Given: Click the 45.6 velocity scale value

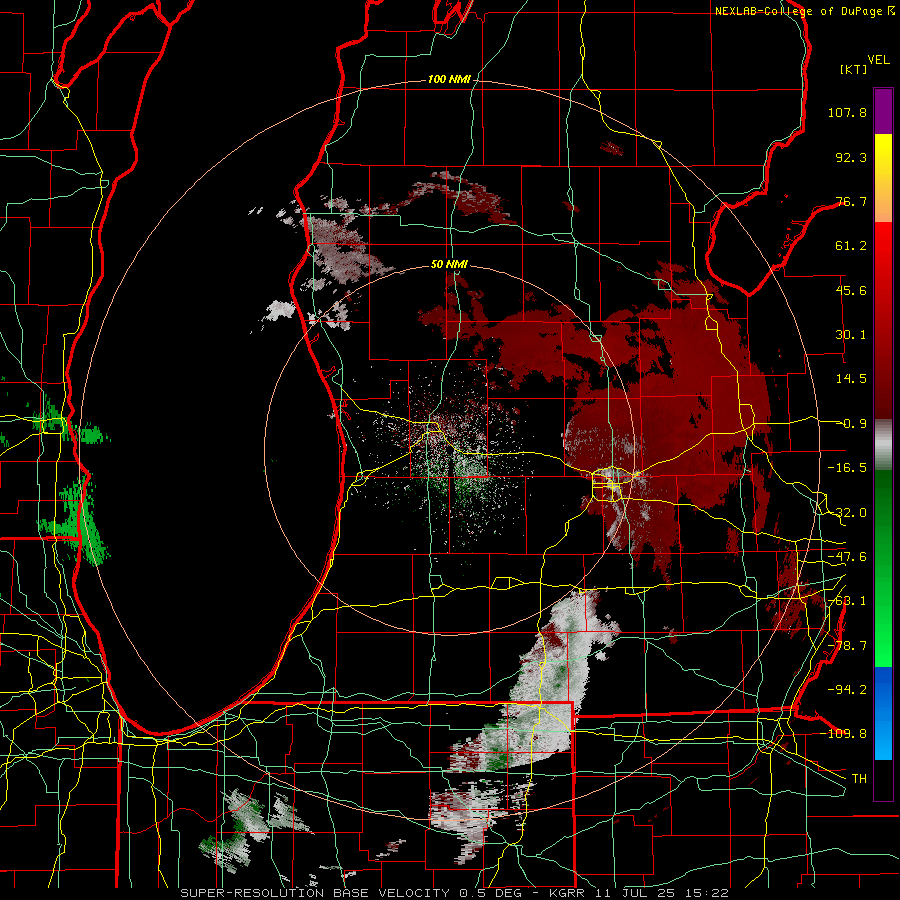Looking at the screenshot, I should pyautogui.click(x=851, y=290).
